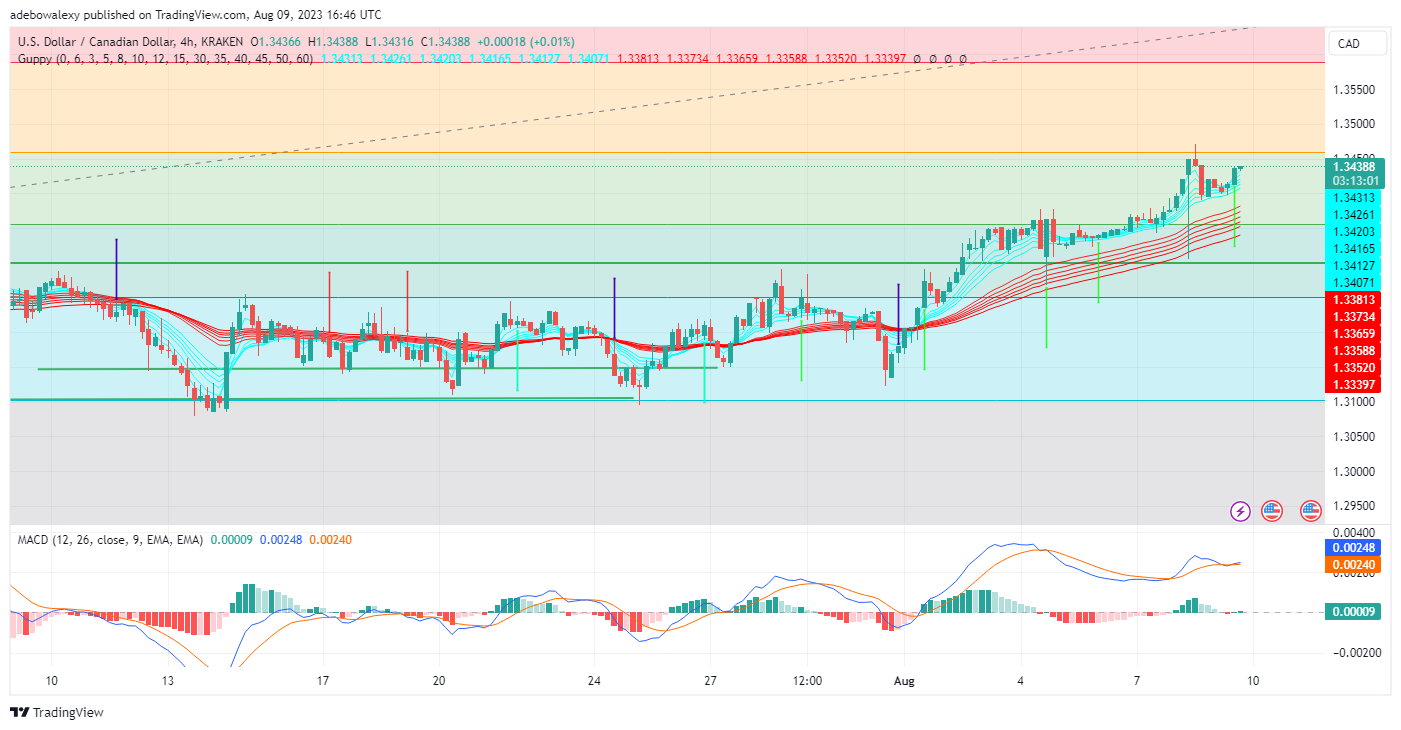Click the purple lightning event icon
The width and height of the screenshot is (1401, 730).
point(1240,511)
